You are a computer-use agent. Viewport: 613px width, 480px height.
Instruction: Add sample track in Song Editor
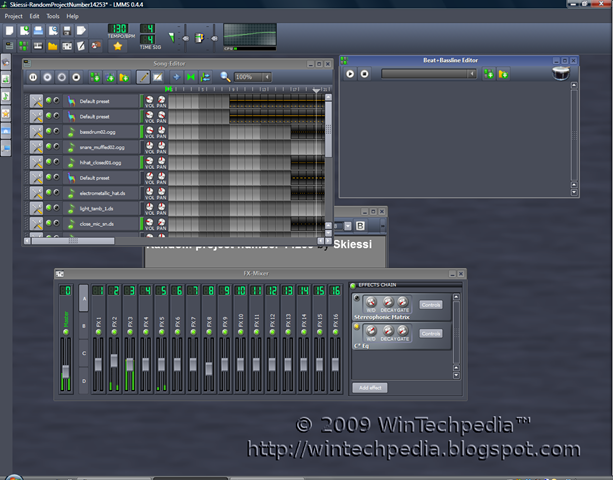pos(110,77)
